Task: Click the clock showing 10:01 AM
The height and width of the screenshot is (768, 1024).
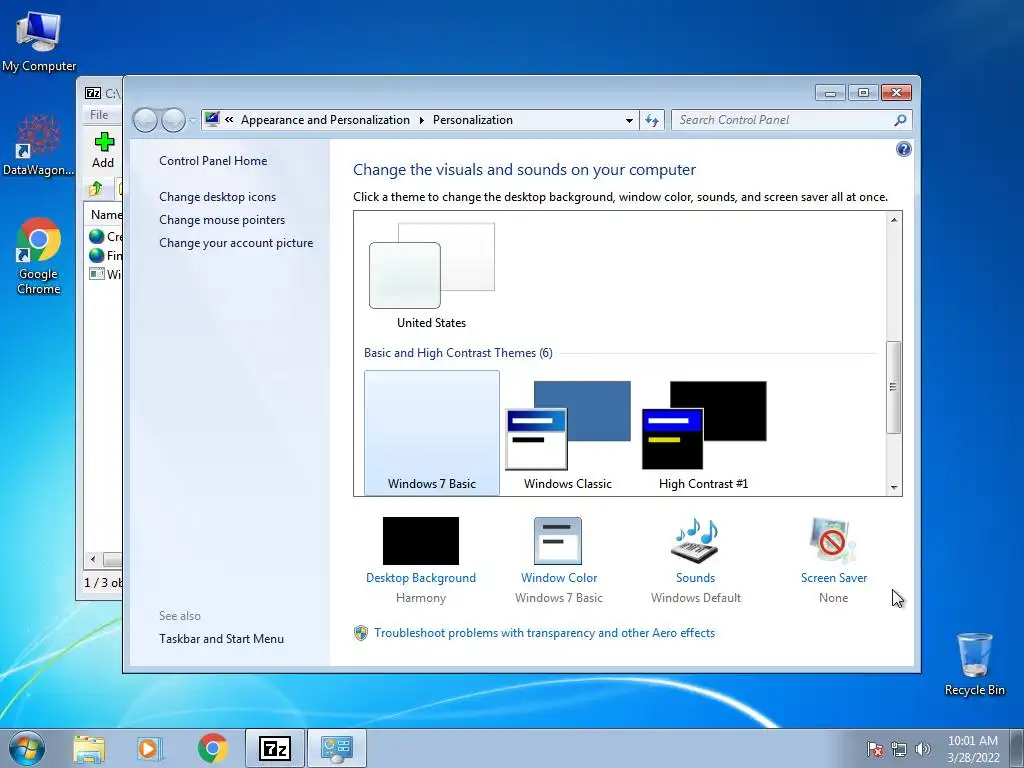Action: (x=972, y=741)
